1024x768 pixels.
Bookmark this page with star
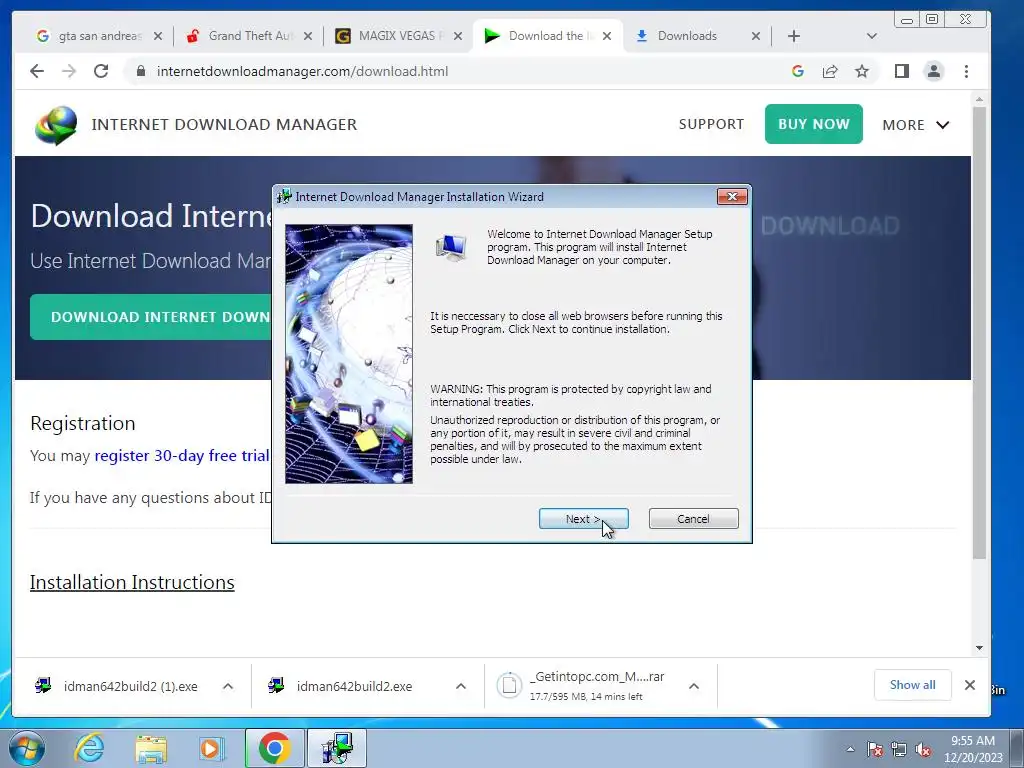click(x=862, y=71)
